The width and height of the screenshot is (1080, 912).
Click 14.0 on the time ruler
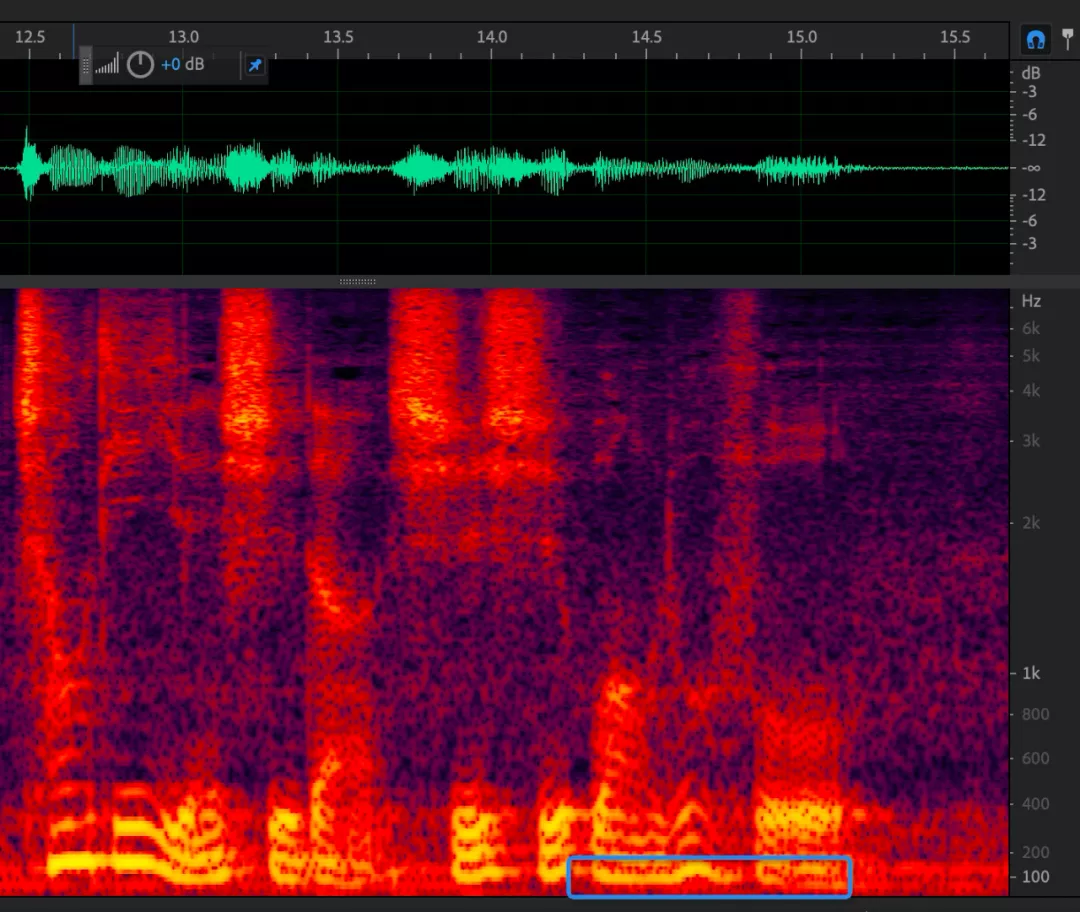pyautogui.click(x=492, y=37)
